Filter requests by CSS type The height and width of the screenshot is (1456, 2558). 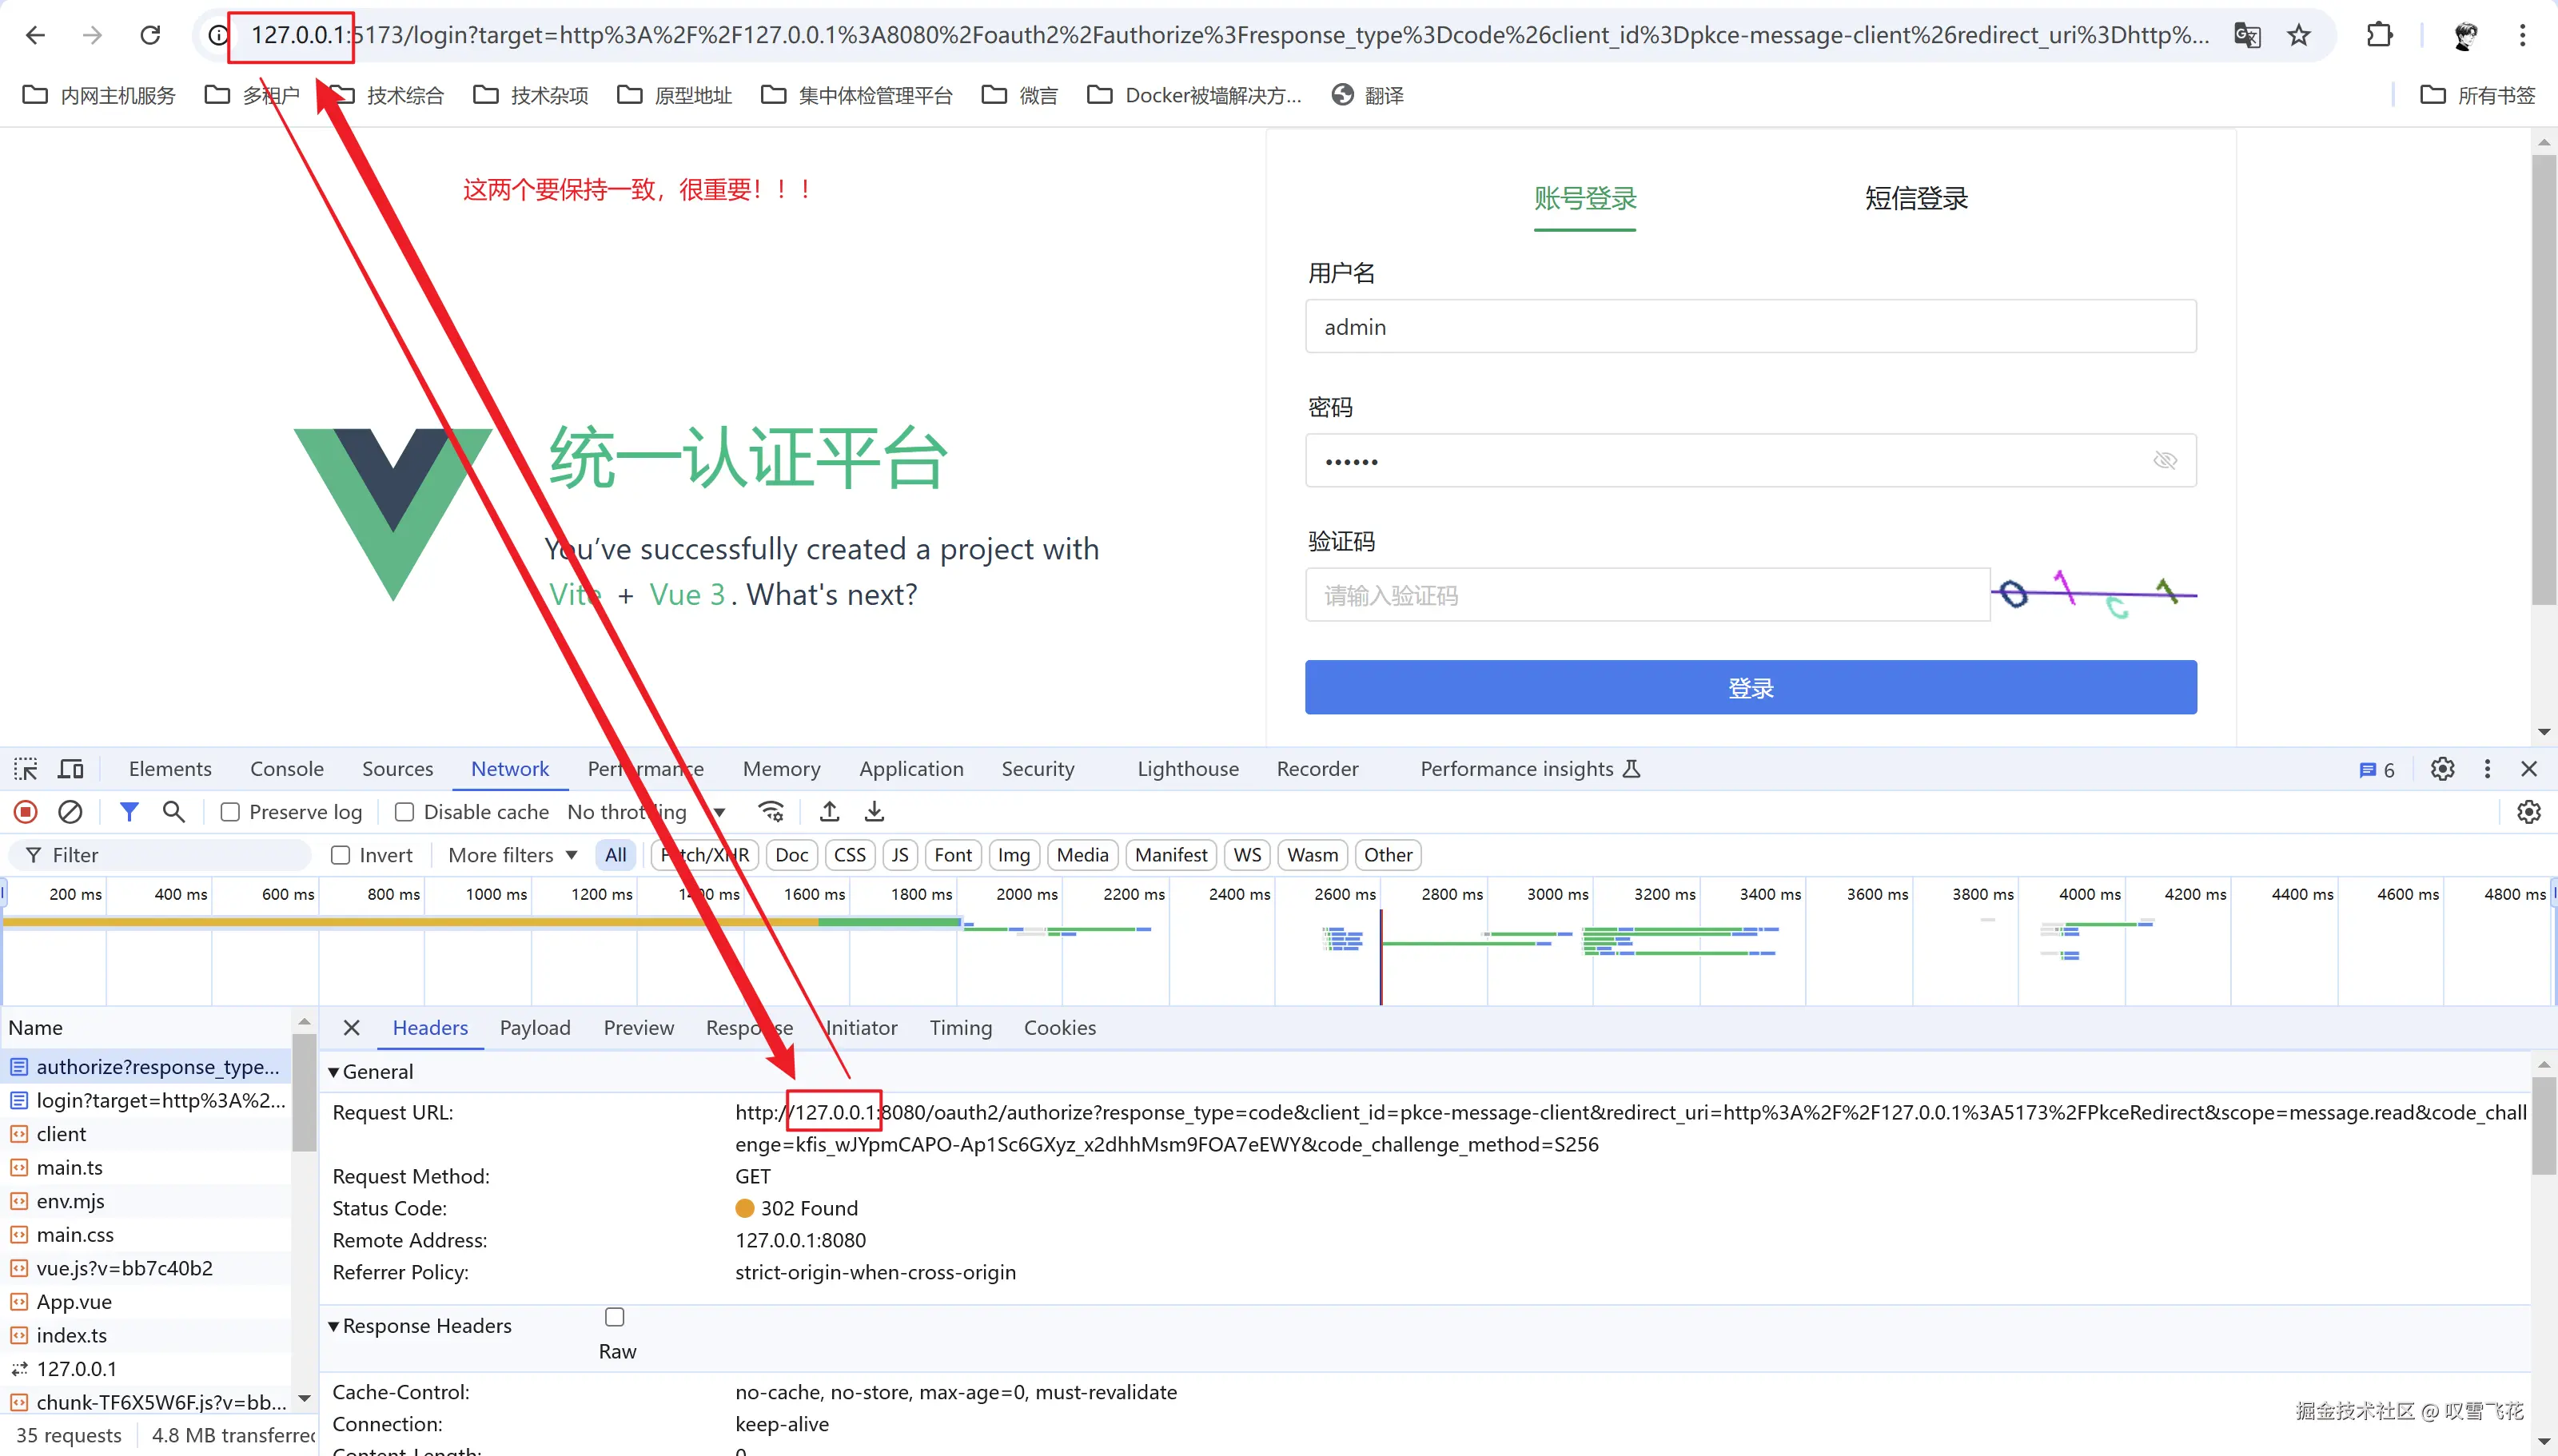coord(850,855)
